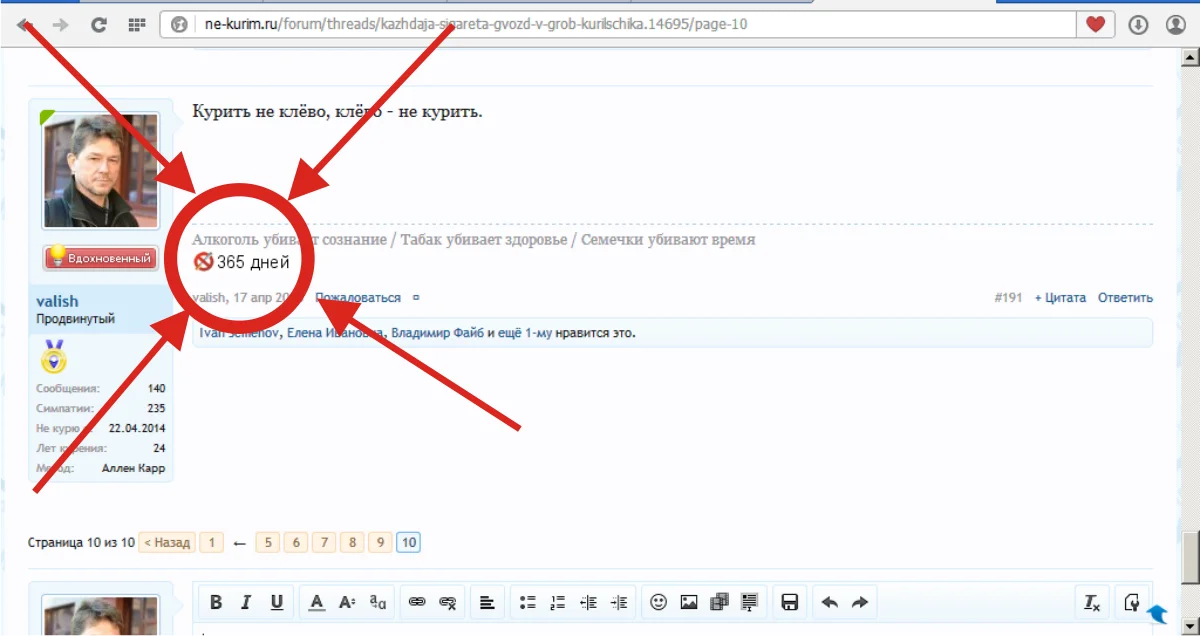Open the font family dropdown
Image resolution: width=1200 pixels, height=636 pixels.
378,602
